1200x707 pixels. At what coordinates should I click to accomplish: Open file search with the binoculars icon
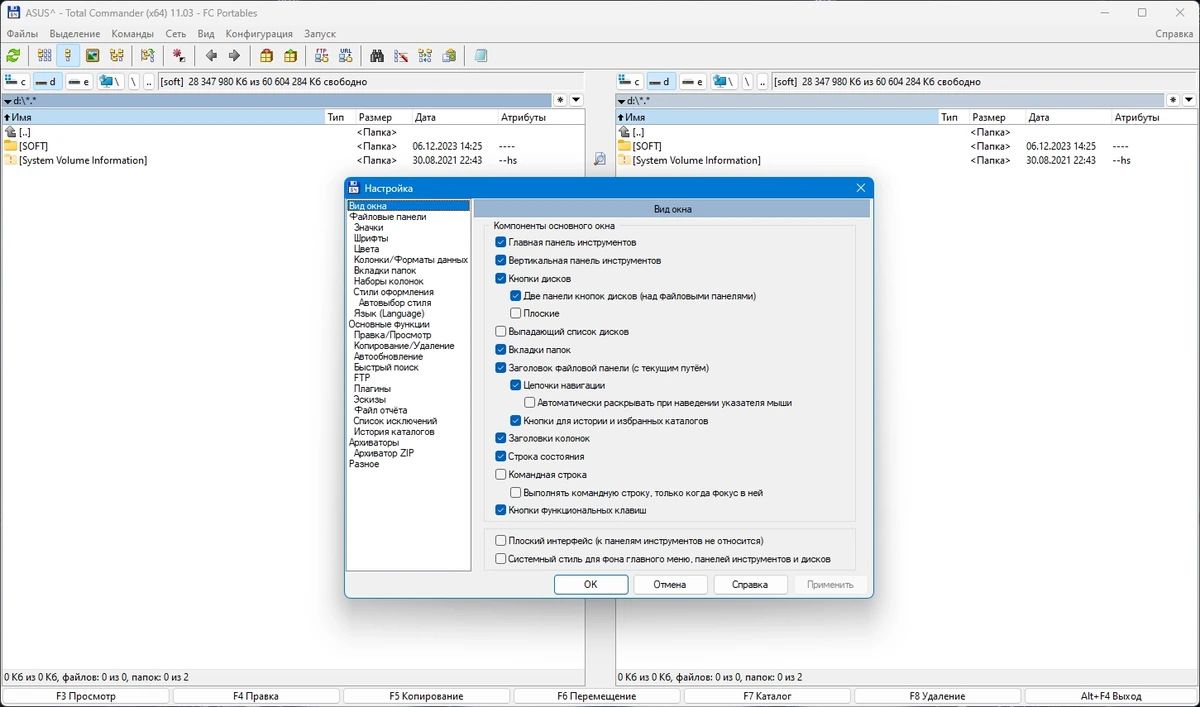tap(377, 56)
